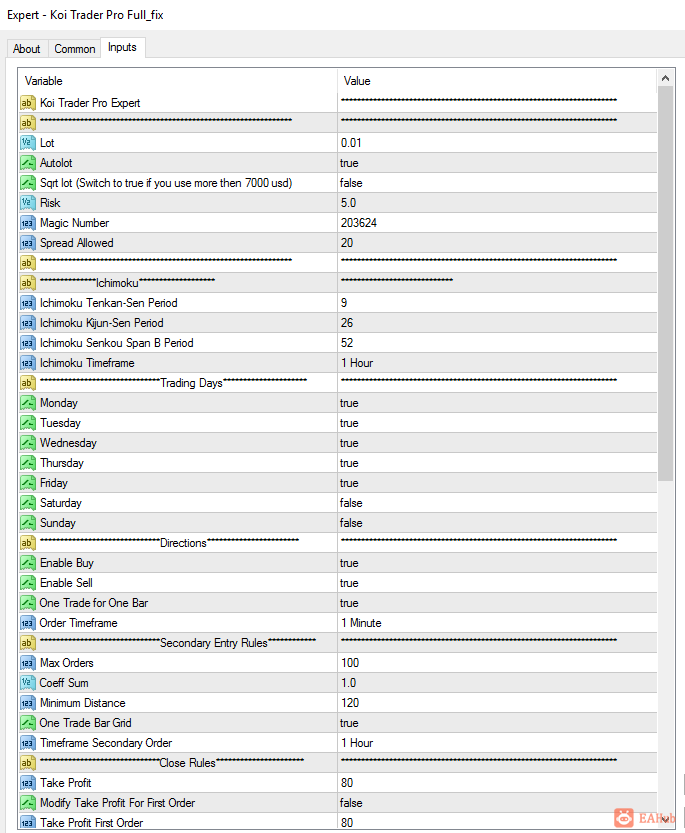Viewport: 685px width, 833px height.
Task: Click the integer icon beside Max Orders
Action: pyautogui.click(x=28, y=663)
